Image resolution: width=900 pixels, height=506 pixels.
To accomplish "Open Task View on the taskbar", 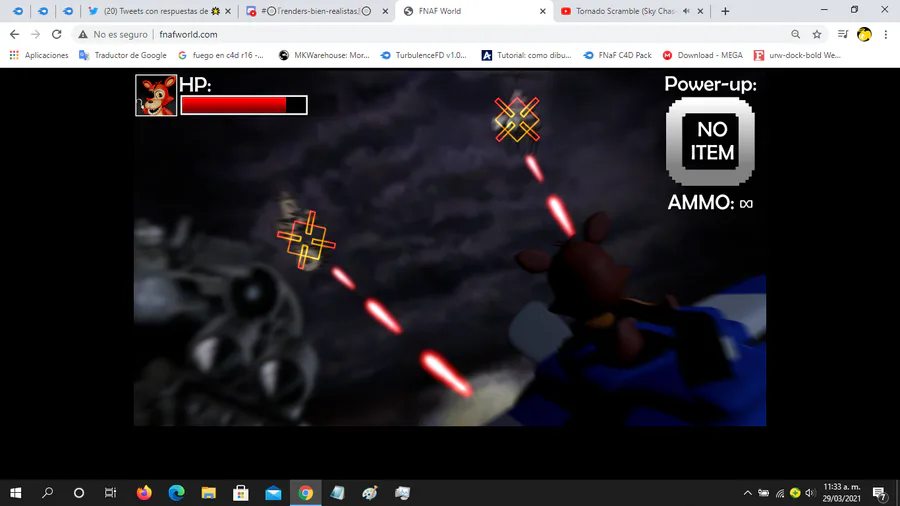I will pyautogui.click(x=110, y=493).
